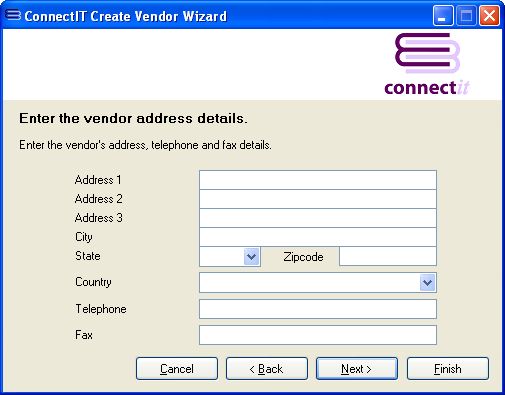Open the State dropdown arrow
This screenshot has height=395, width=505.
pos(251,257)
